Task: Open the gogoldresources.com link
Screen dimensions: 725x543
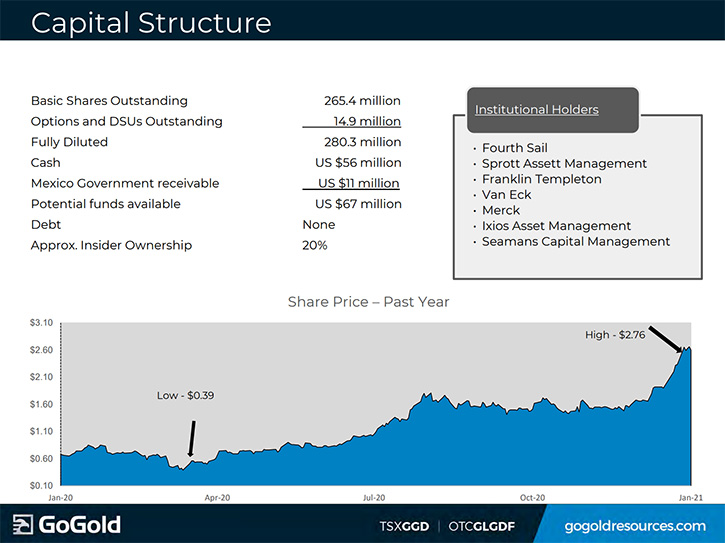Action: [x=635, y=526]
